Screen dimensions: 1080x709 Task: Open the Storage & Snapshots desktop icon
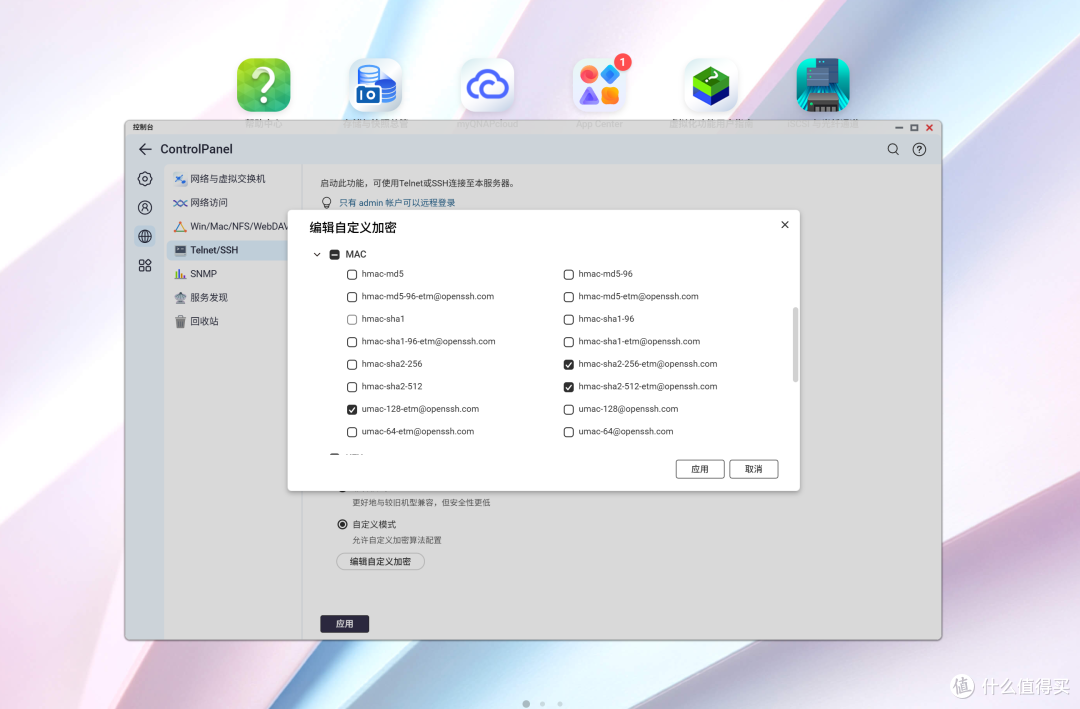(375, 85)
